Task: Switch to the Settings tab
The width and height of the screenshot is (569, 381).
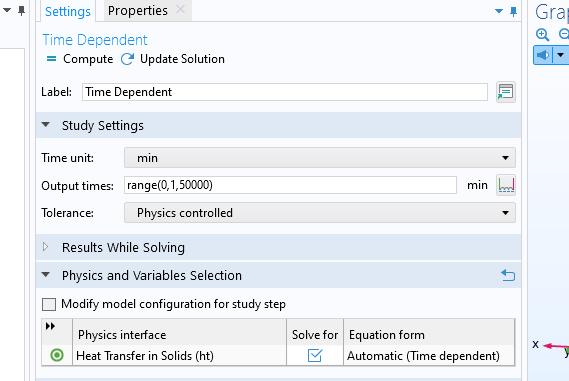Action: pyautogui.click(x=67, y=12)
